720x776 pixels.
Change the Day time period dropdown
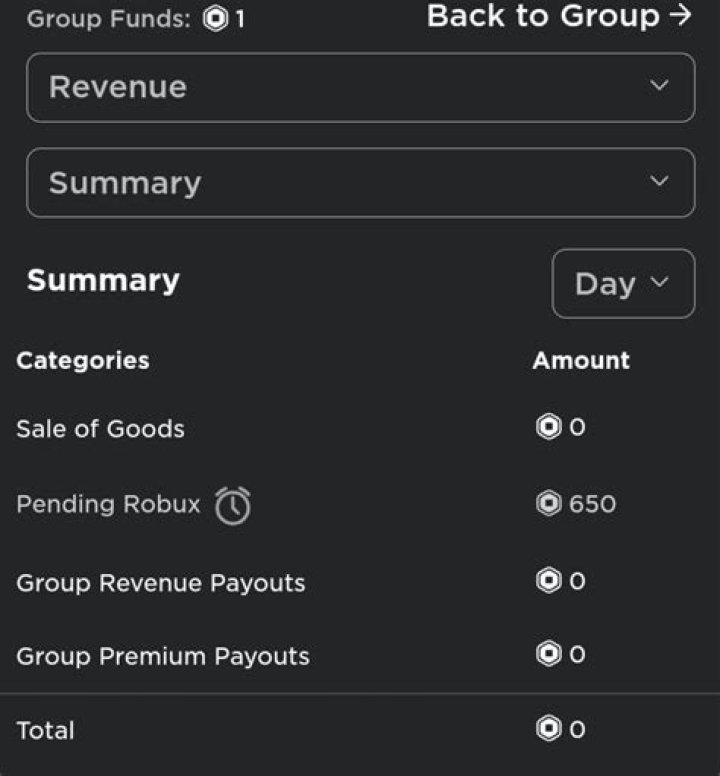(x=623, y=284)
